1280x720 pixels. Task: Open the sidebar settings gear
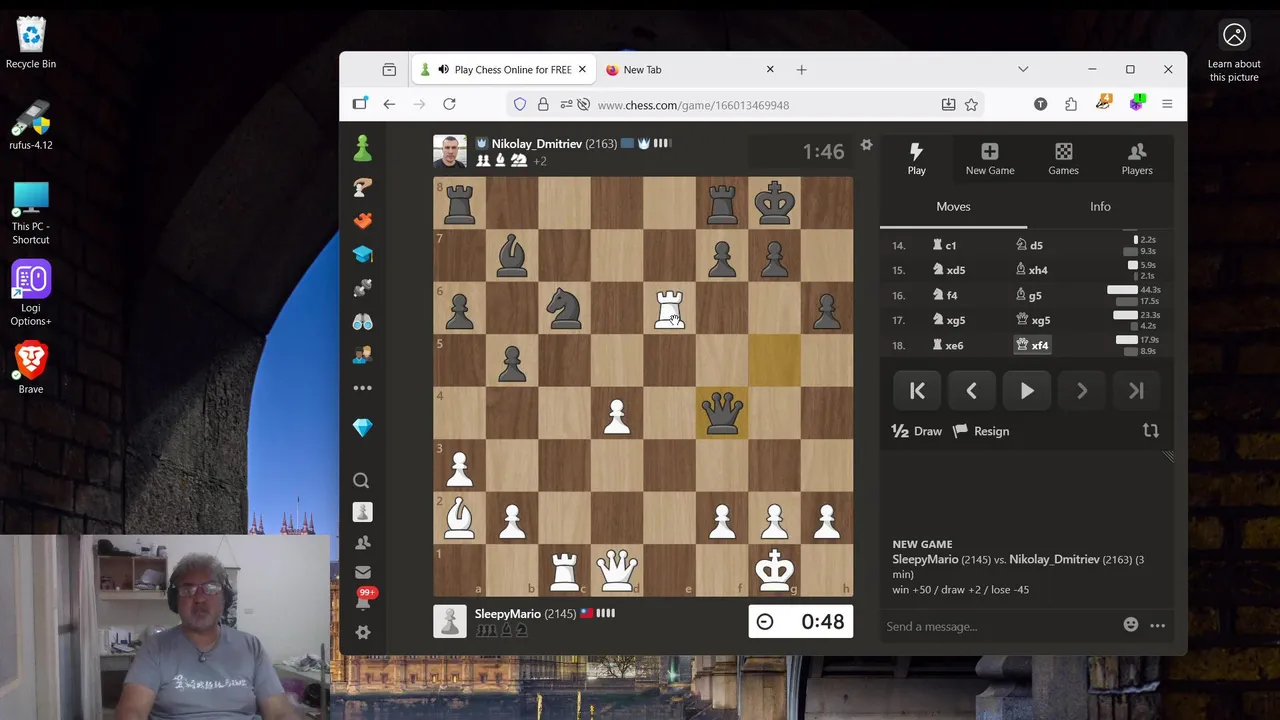pos(362,632)
